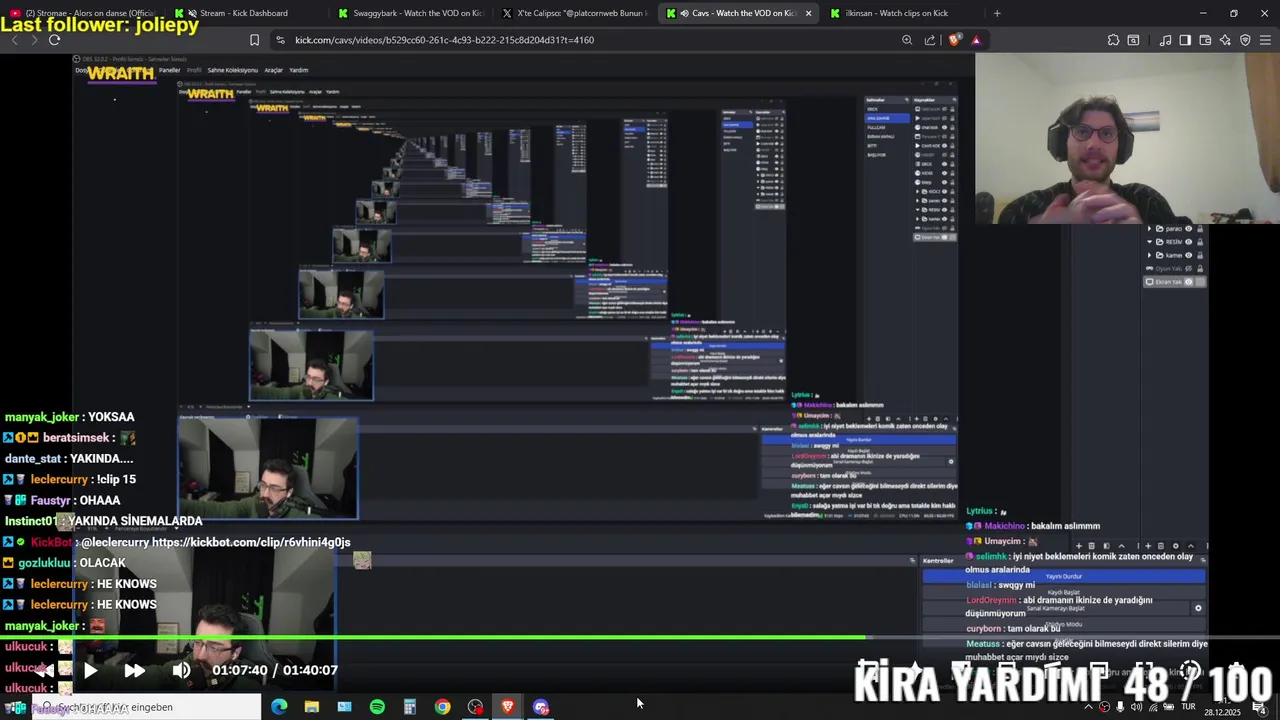Click OBS Yayını Durdur button
1280x720 pixels.
(1064, 576)
